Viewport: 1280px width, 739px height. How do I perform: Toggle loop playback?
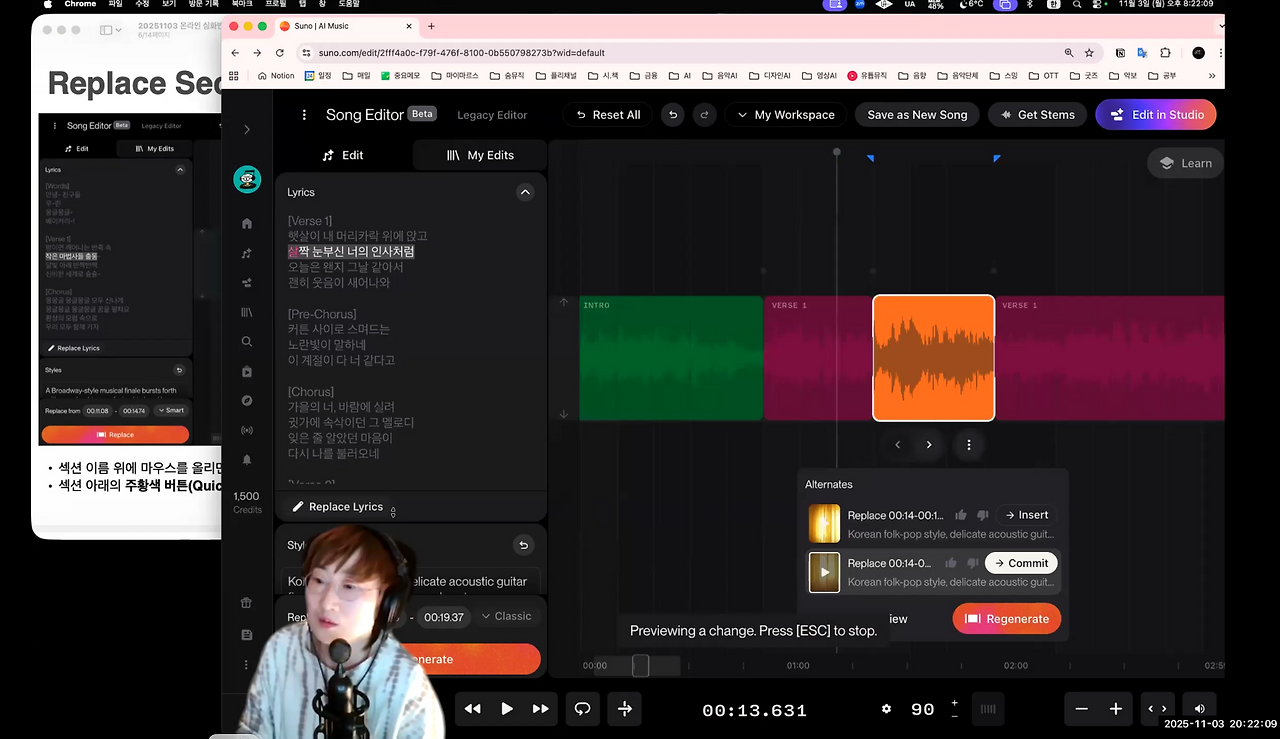(x=582, y=709)
